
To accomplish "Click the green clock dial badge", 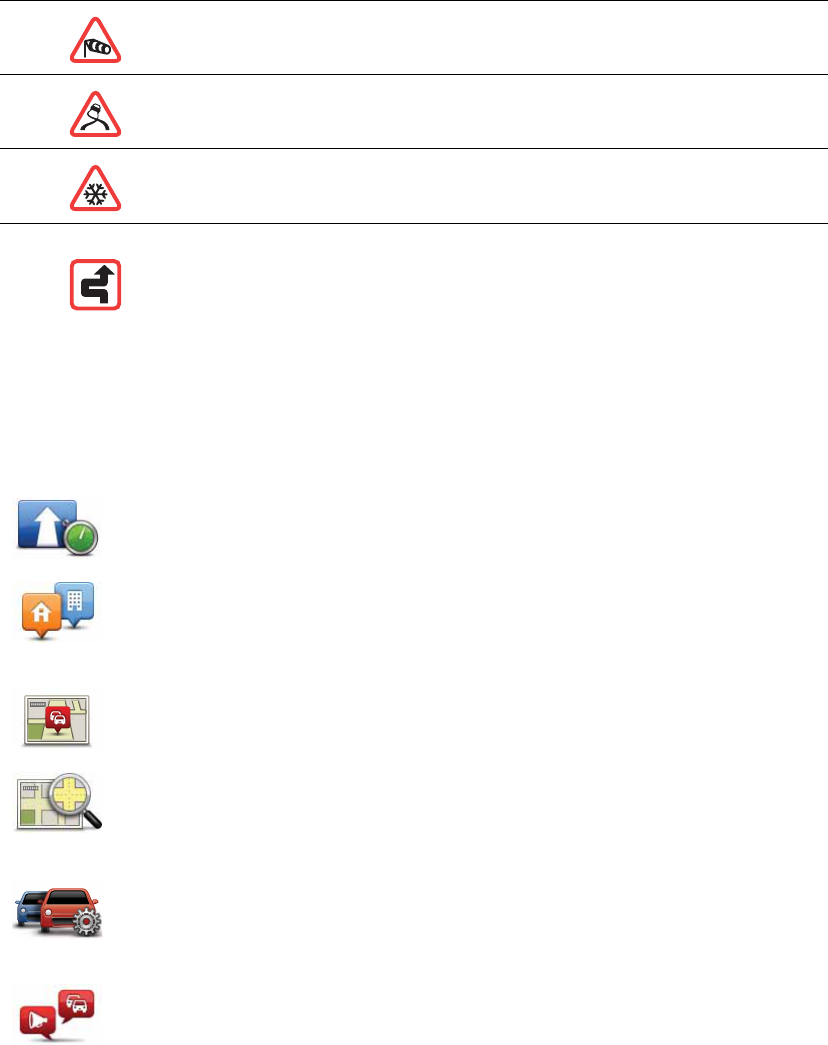I will 81,537.
